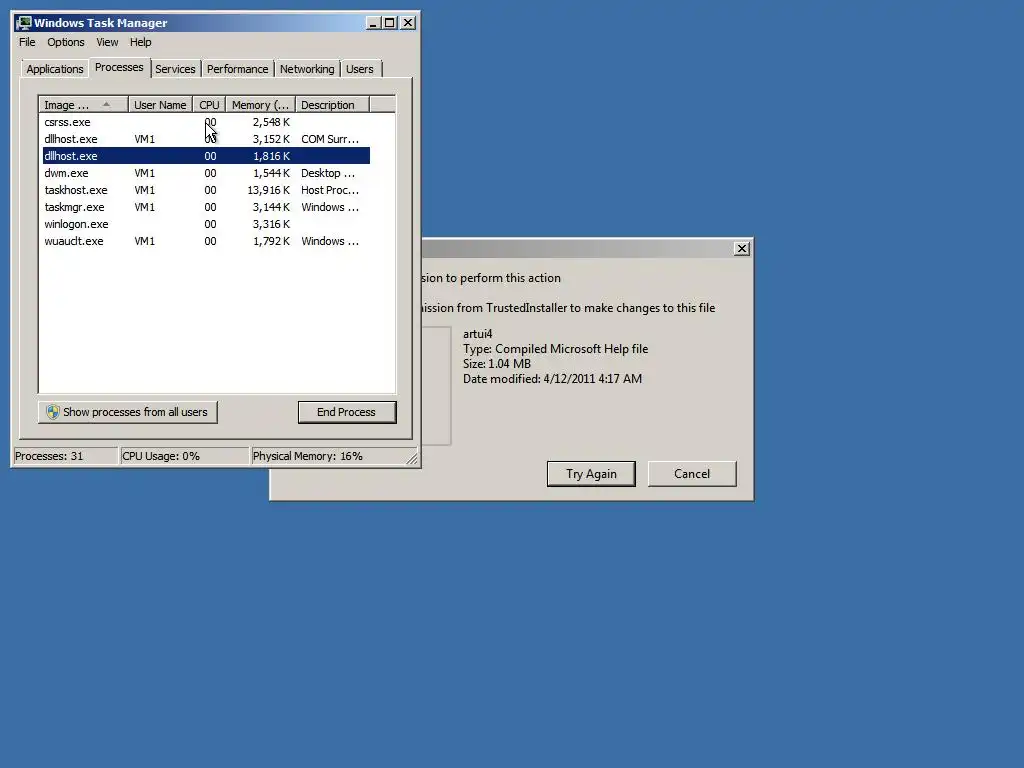Screen dimensions: 1024x768
Task: Switch to the Applications tab
Action: click(x=55, y=69)
